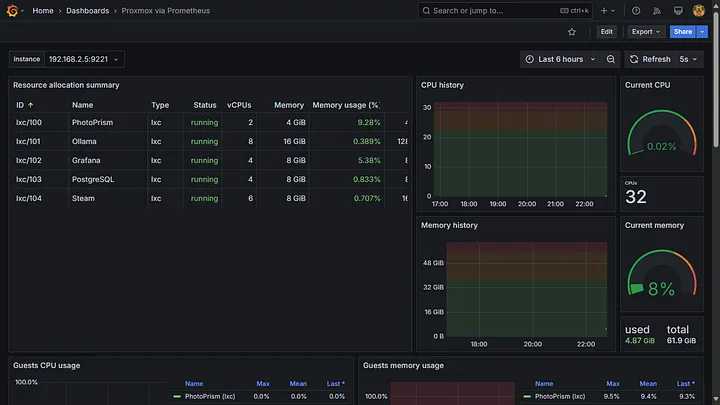The height and width of the screenshot is (405, 720).
Task: Click the CPU history panel title
Action: pos(442,85)
